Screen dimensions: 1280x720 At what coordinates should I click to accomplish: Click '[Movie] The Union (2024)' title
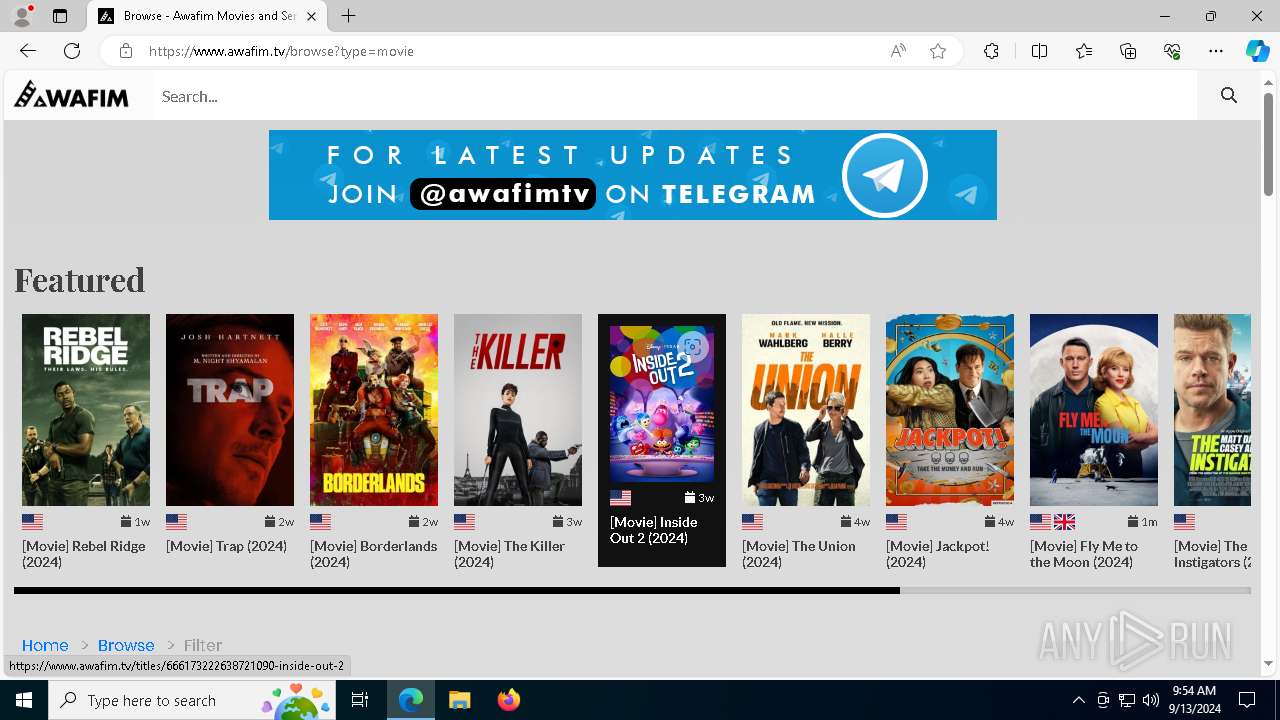pos(799,554)
